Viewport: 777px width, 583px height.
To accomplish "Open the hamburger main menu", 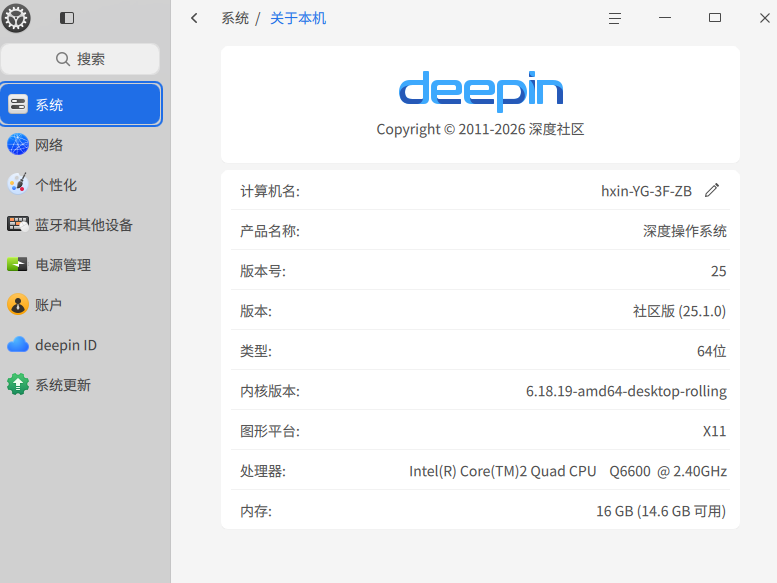I will click(614, 18).
